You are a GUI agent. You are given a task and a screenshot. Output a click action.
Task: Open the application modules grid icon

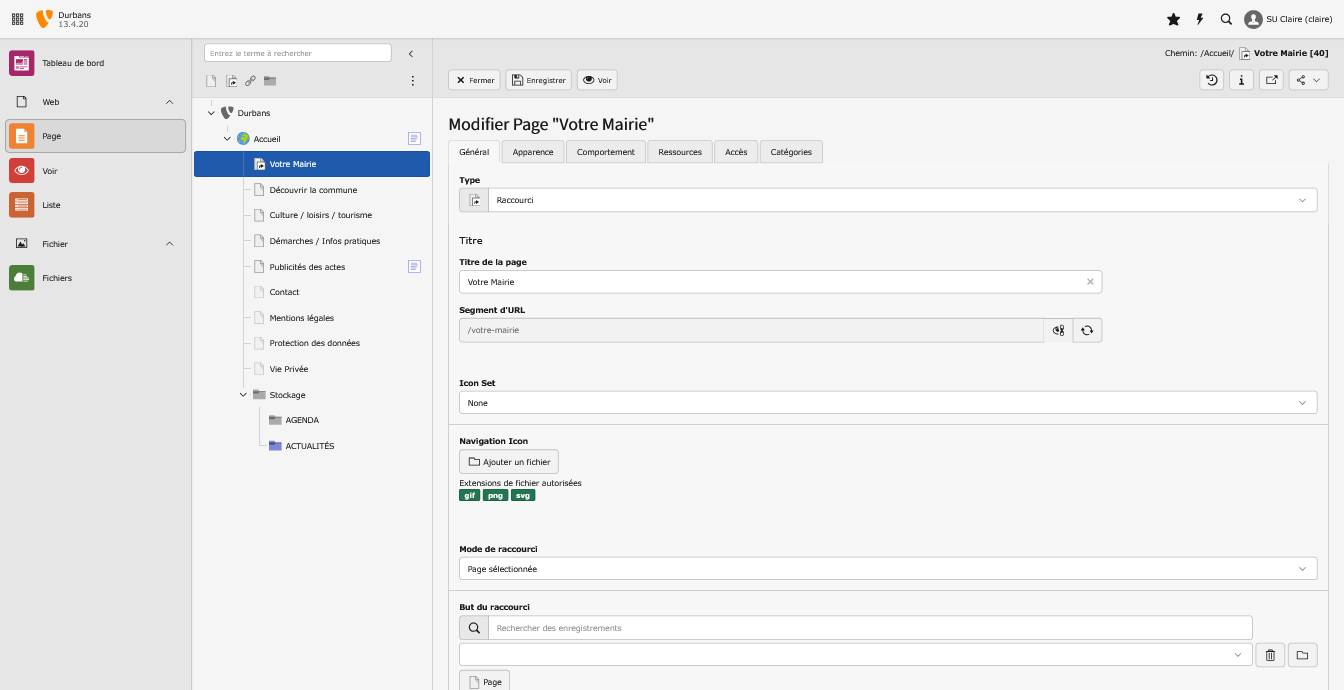(x=17, y=19)
